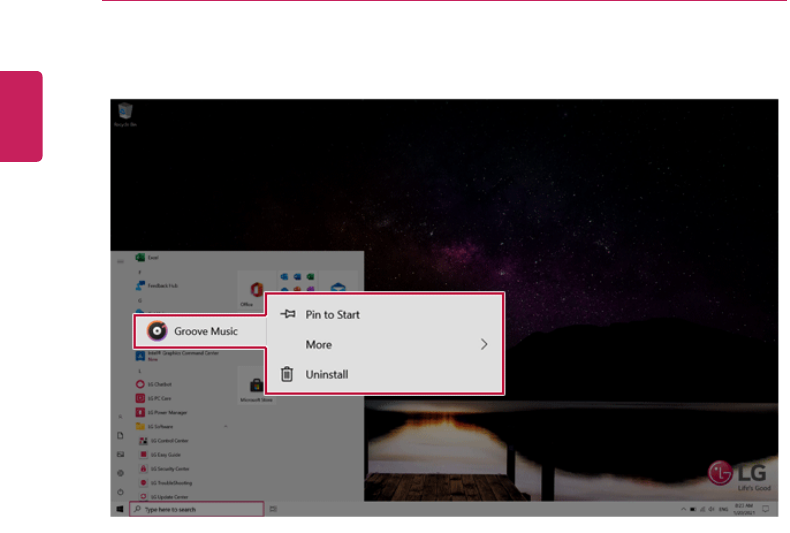Click the Groove Music app entry
Screen dimensions: 790x533
tap(200, 331)
